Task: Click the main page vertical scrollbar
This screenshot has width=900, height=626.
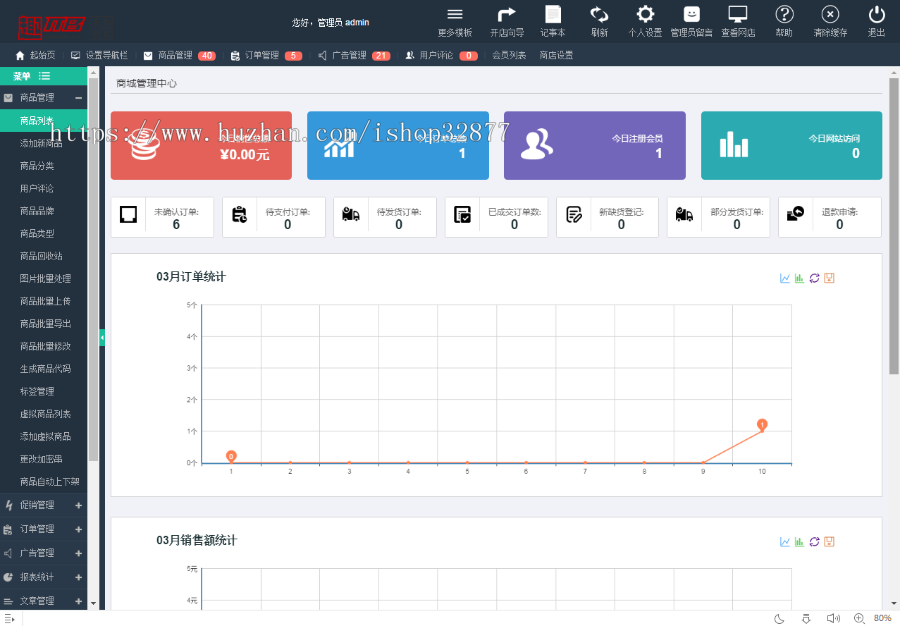Action: click(x=894, y=225)
